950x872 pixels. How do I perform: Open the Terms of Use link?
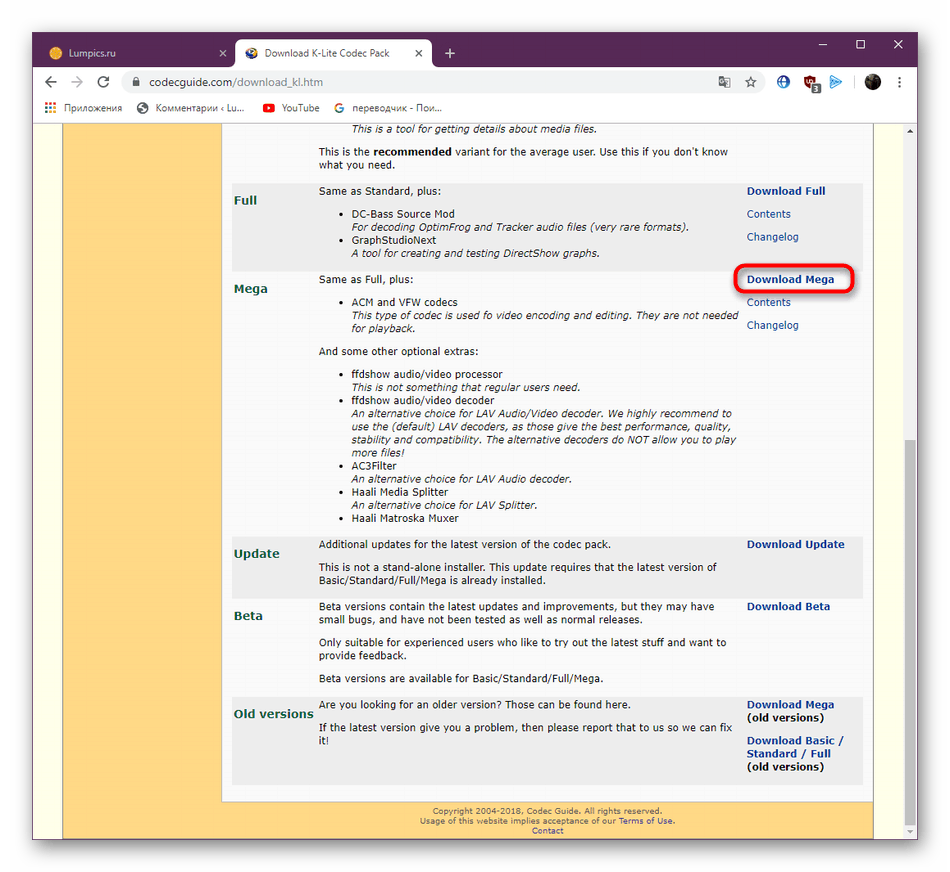[646, 821]
